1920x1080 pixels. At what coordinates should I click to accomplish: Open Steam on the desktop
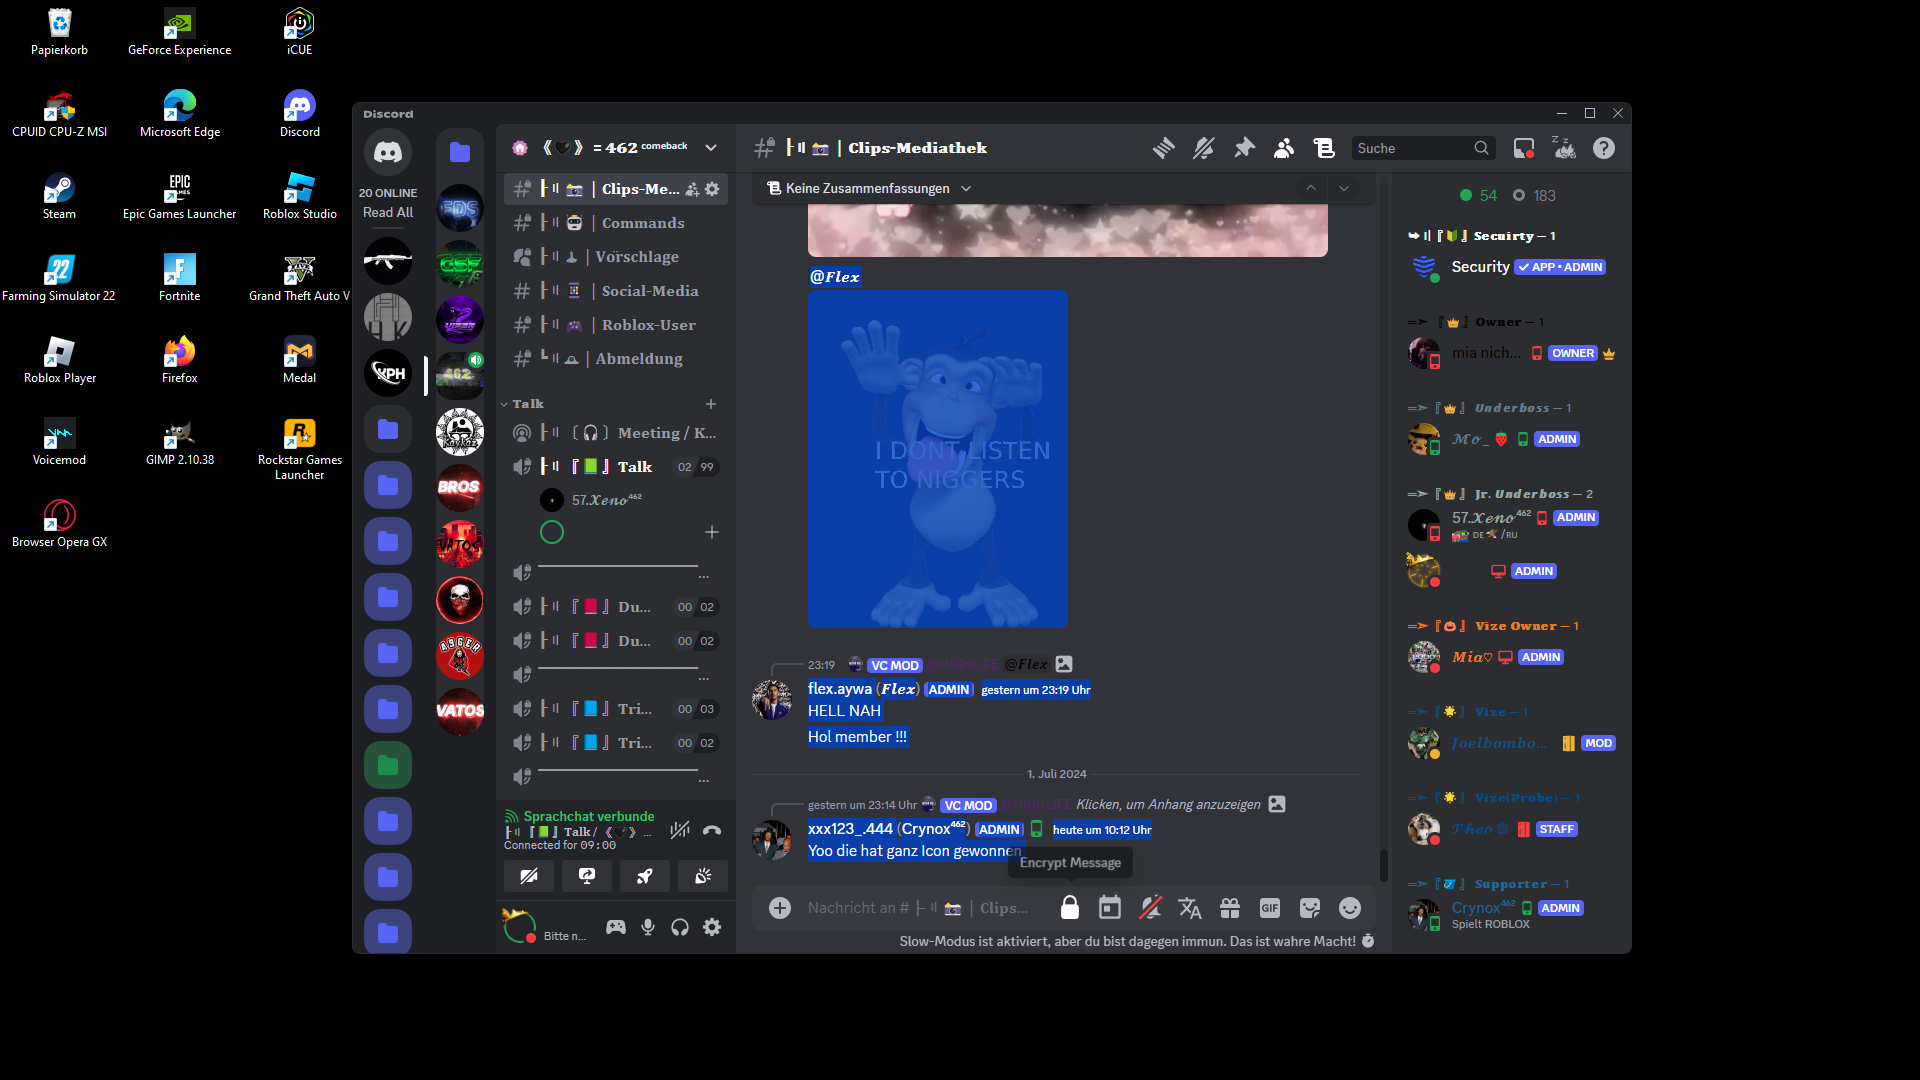point(59,197)
